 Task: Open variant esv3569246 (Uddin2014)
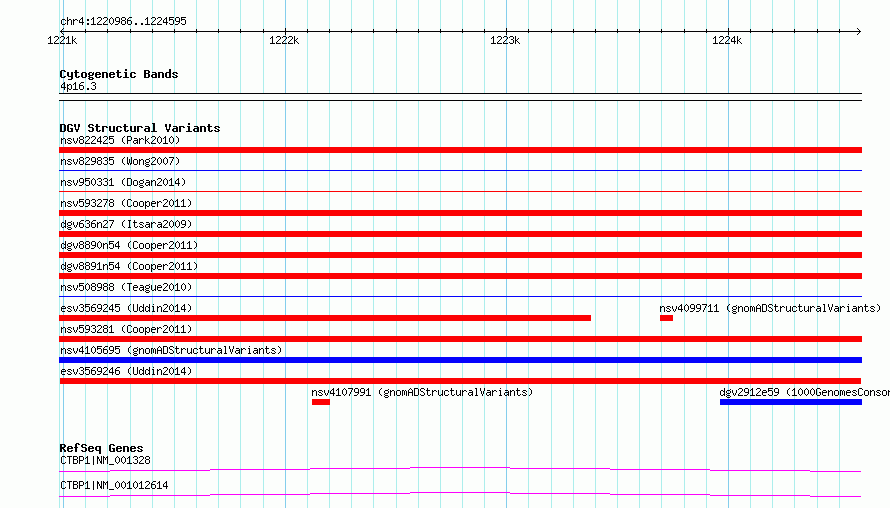pos(126,371)
